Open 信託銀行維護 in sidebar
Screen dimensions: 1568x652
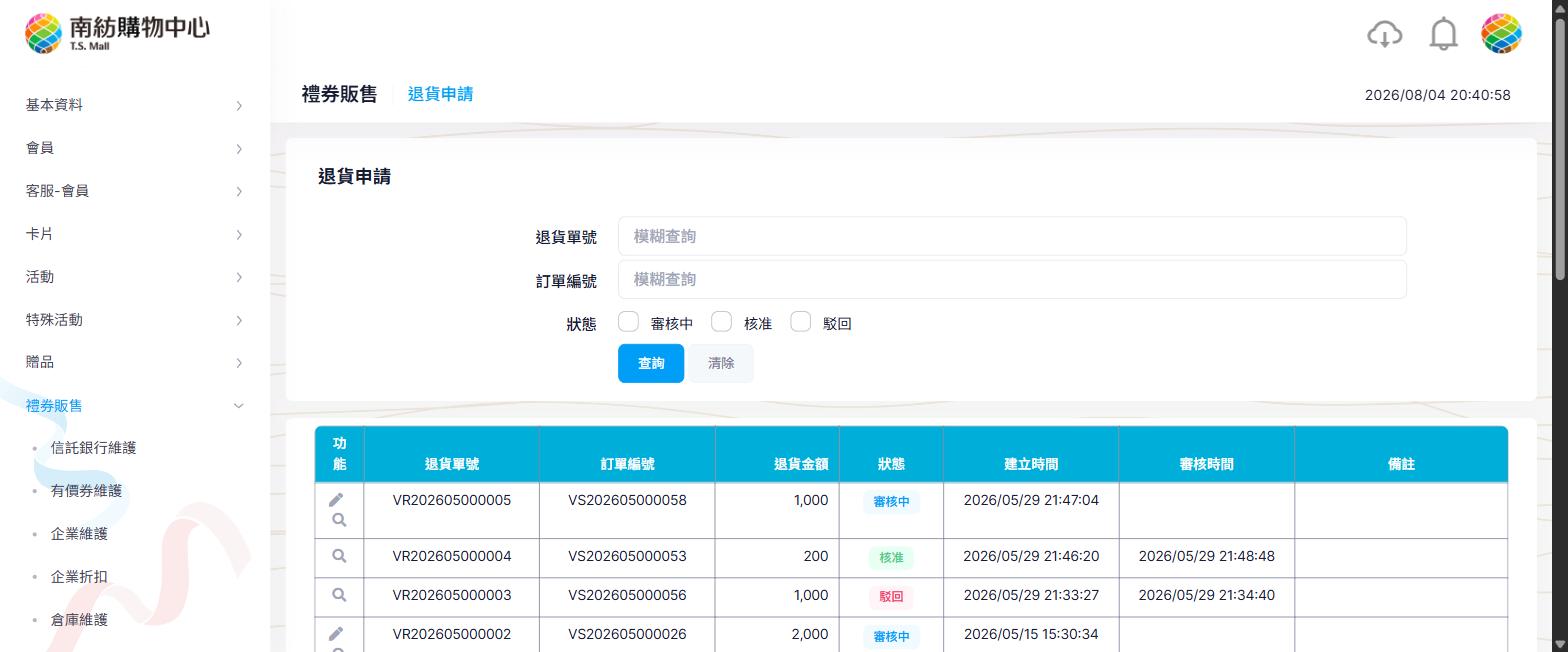point(93,448)
